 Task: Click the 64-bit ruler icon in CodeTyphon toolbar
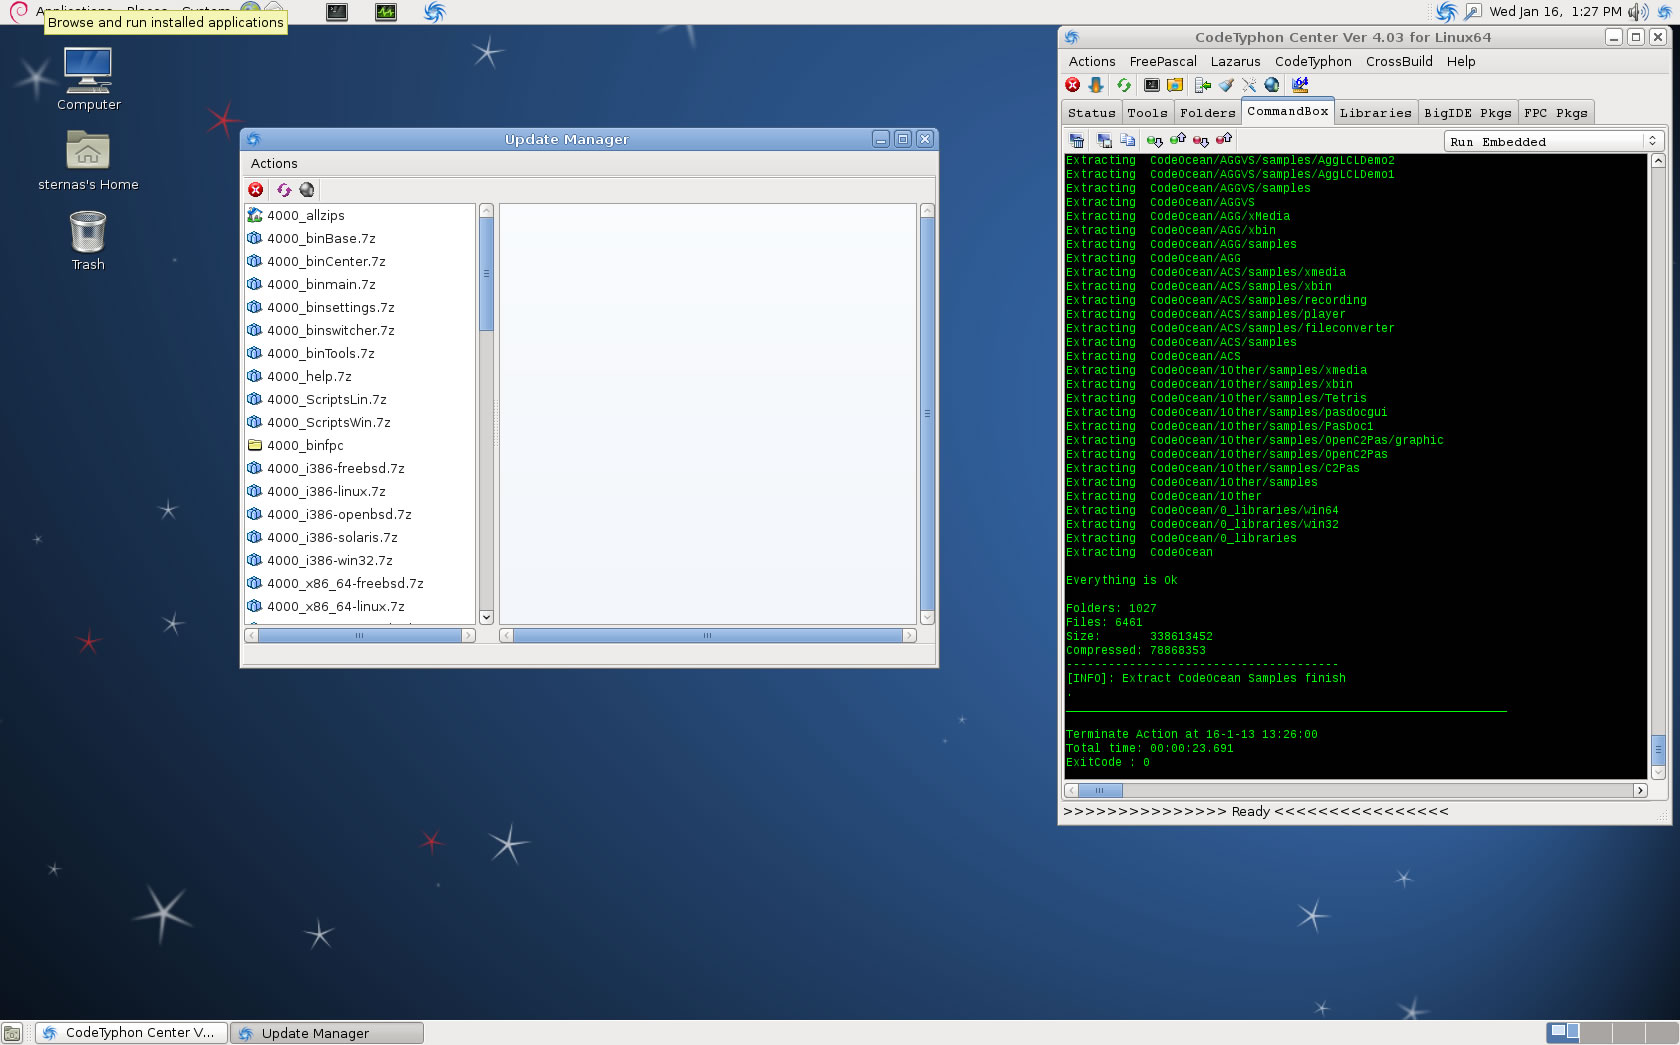click(1300, 85)
